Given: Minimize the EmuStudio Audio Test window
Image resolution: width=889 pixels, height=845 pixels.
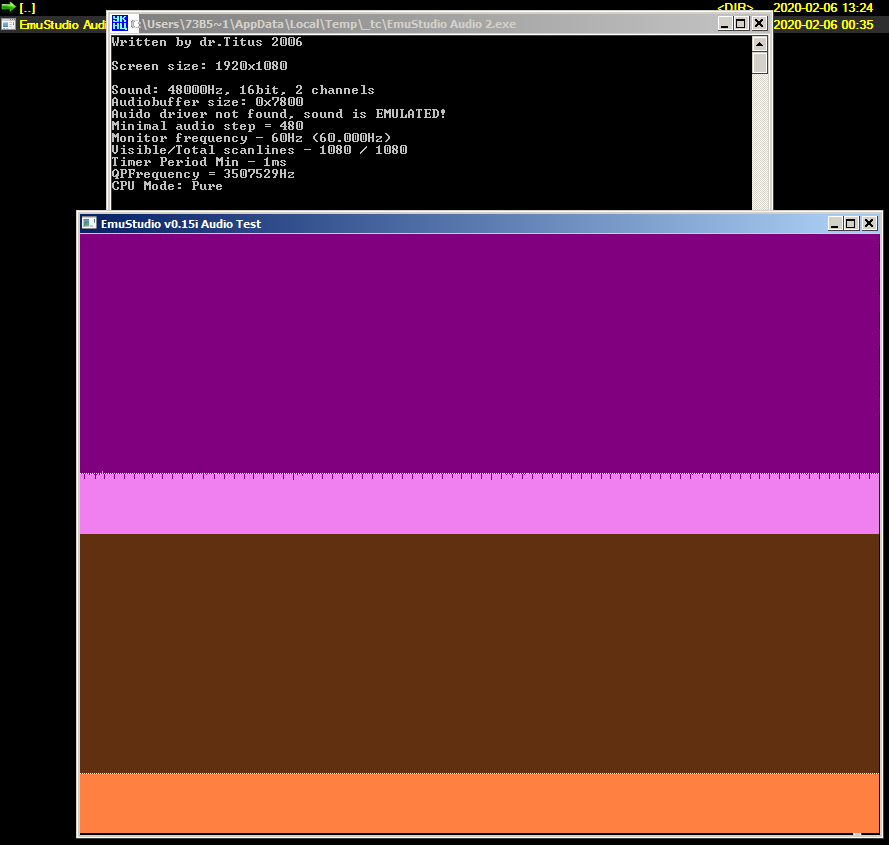Looking at the screenshot, I should [x=834, y=224].
